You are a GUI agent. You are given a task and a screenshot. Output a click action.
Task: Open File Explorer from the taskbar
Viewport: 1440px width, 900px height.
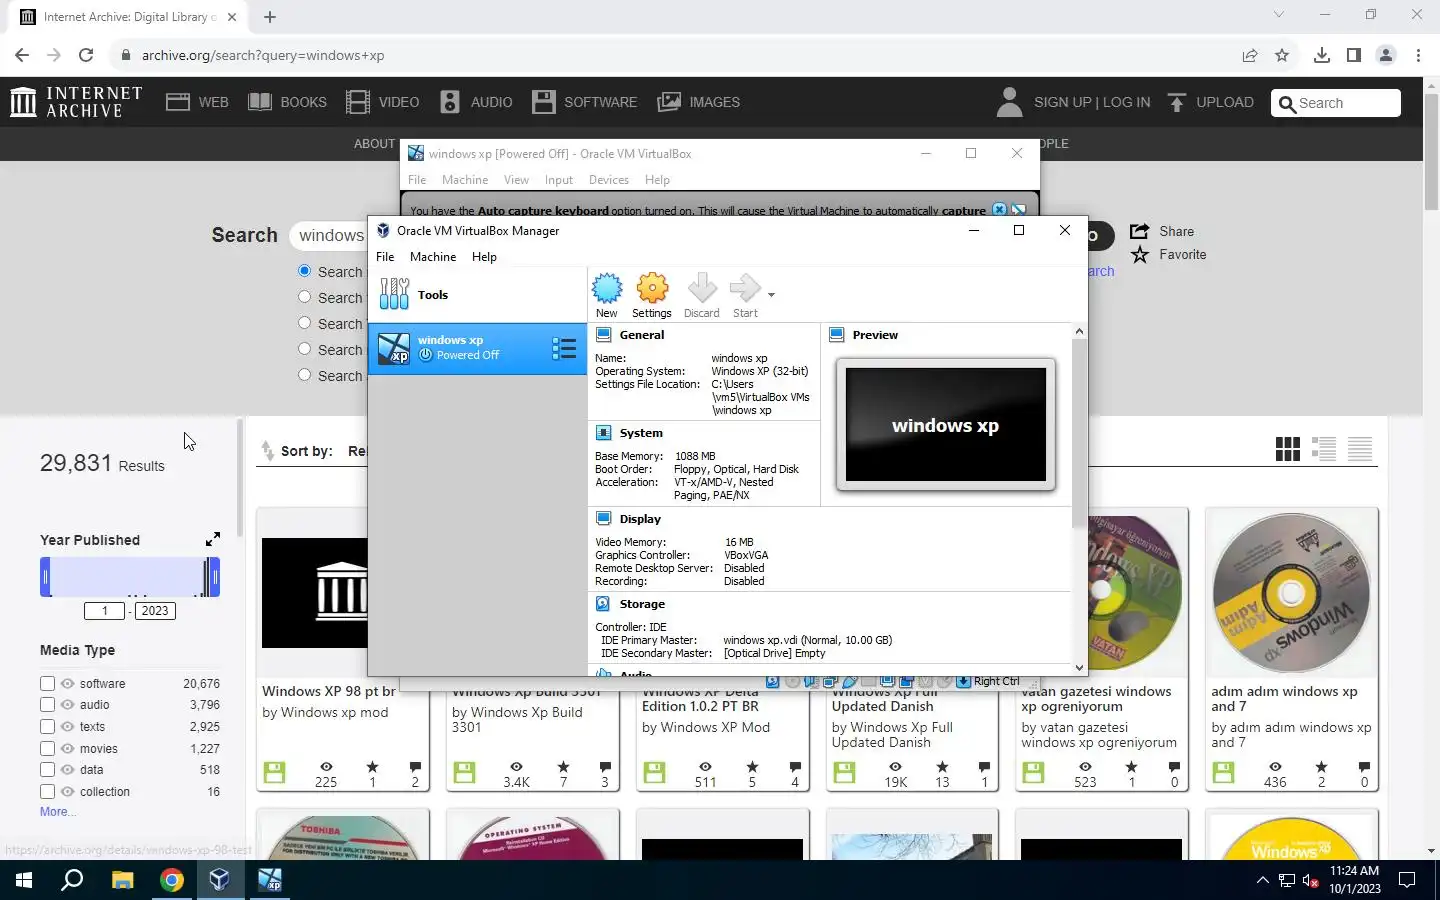click(122, 880)
